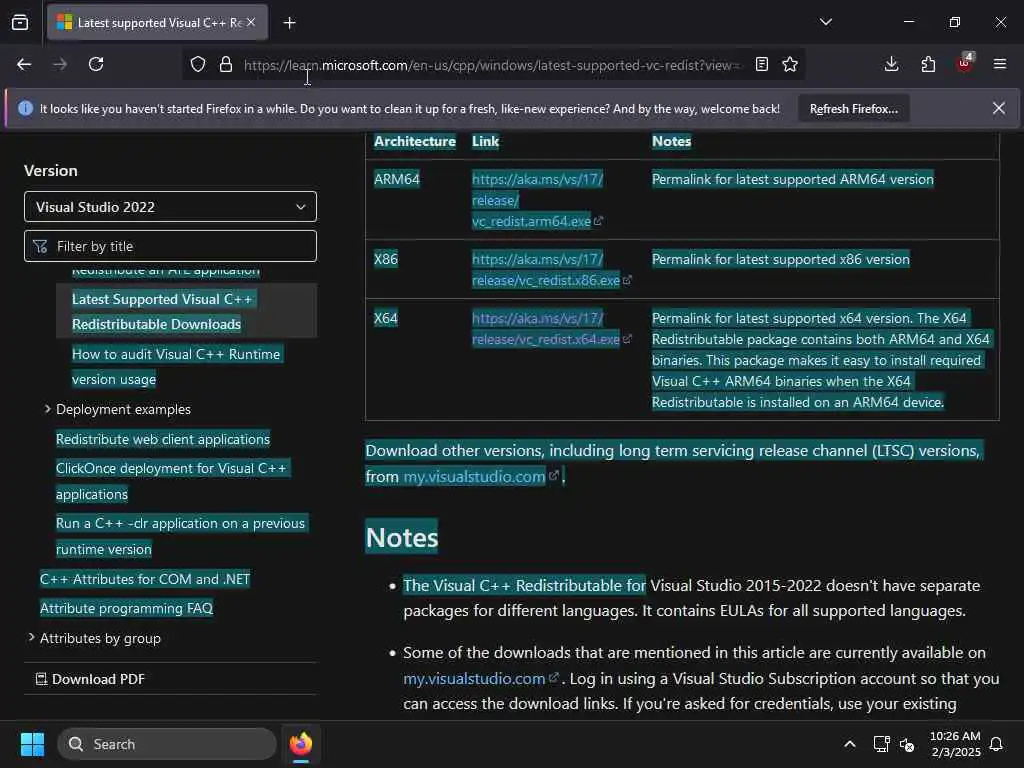Click the Permalink for latest supported x86 note

[x=780, y=259]
